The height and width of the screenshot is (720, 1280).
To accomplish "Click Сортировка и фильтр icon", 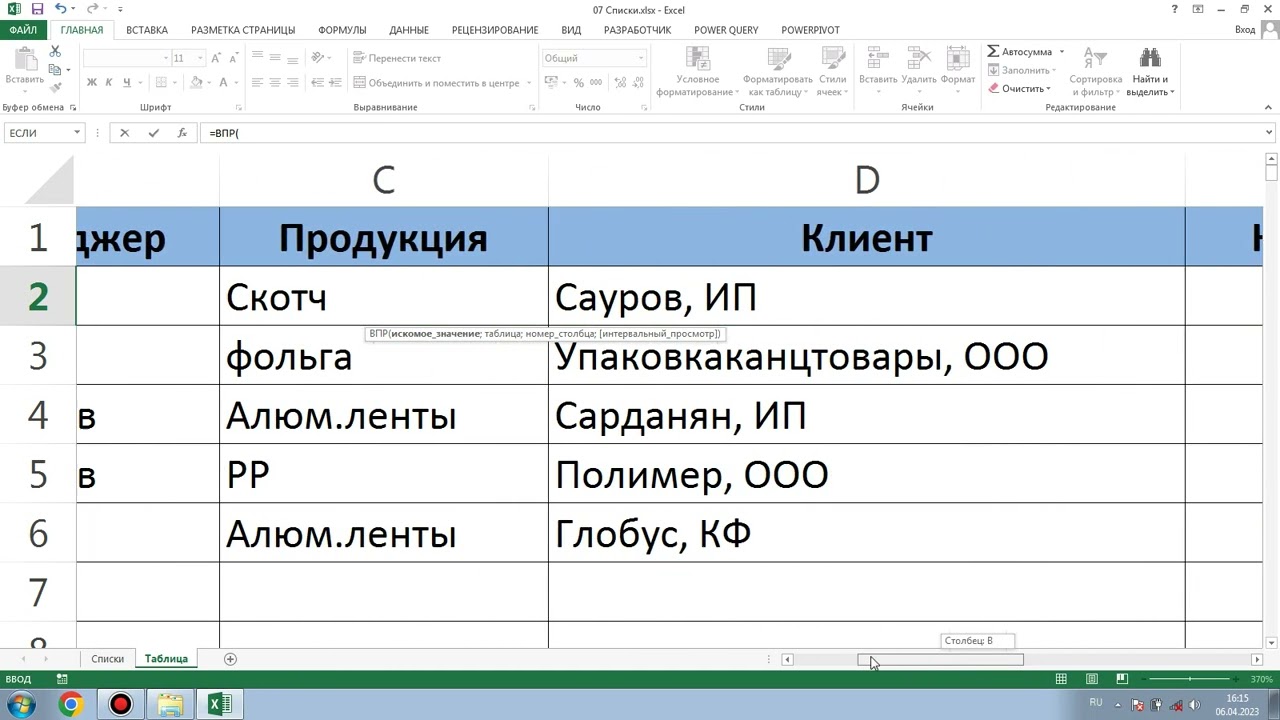I will [x=1096, y=59].
